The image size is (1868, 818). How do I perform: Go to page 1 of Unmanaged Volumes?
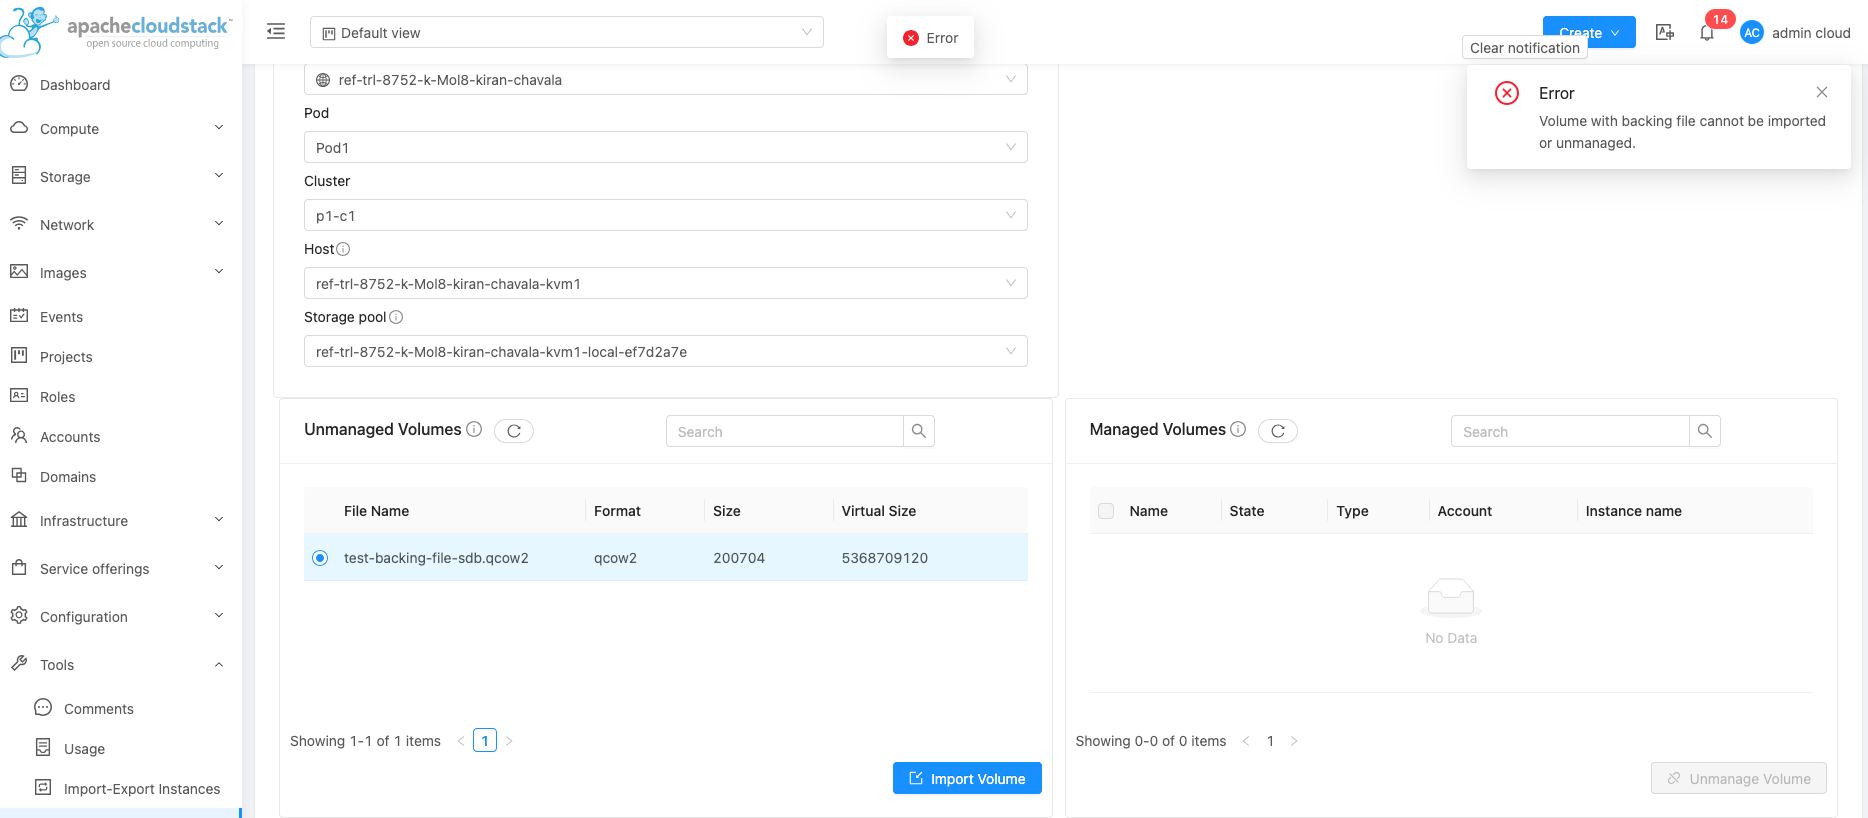(485, 741)
